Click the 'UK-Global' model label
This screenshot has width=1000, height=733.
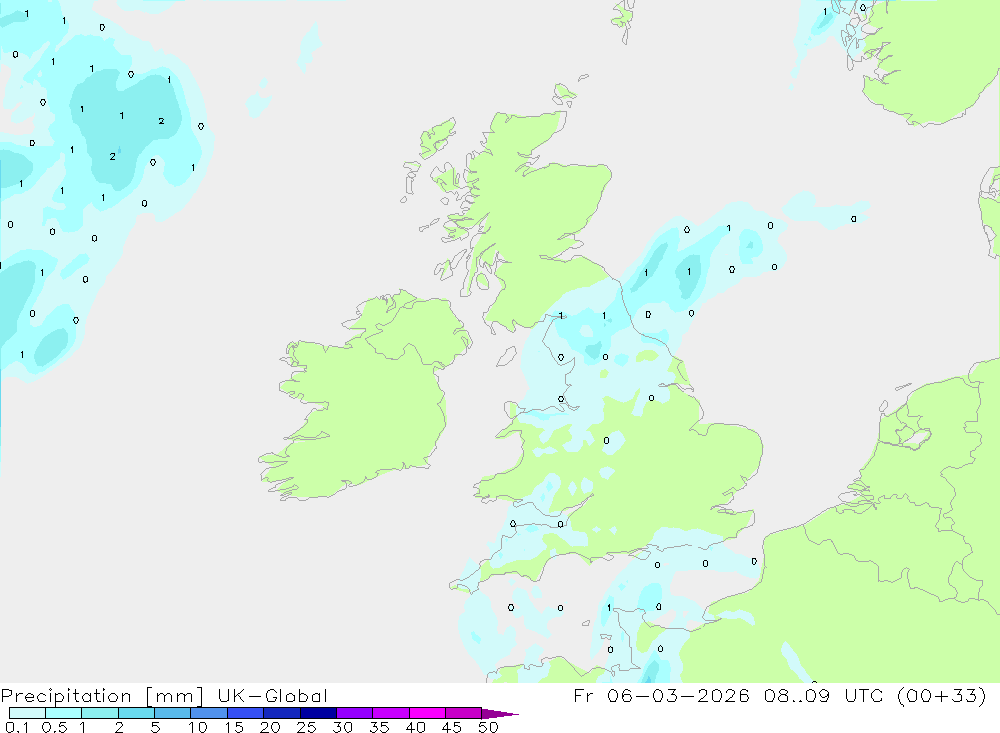[x=272, y=696]
